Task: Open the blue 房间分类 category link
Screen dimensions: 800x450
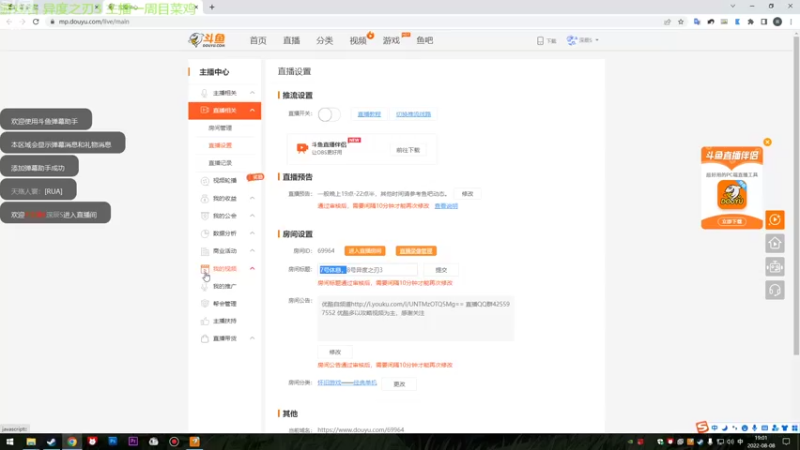Action: tap(347, 383)
